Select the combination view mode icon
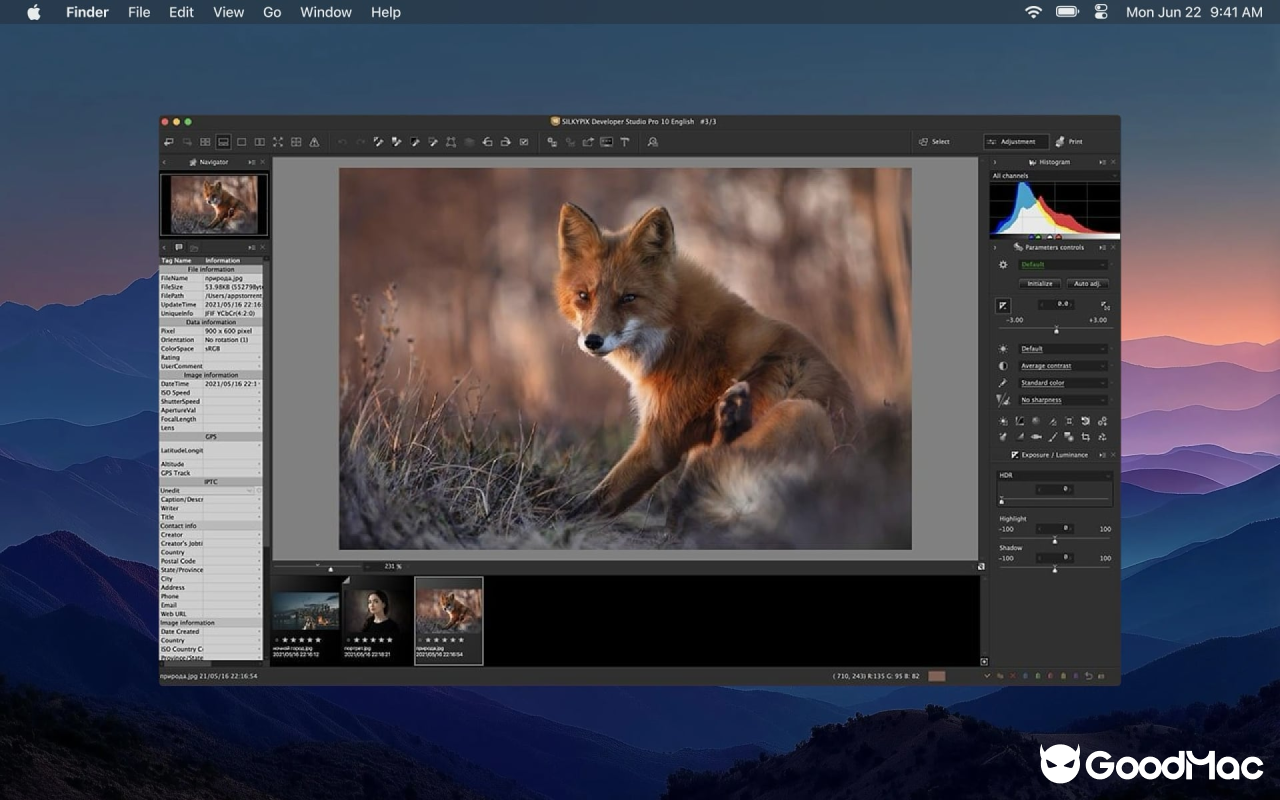The width and height of the screenshot is (1280, 800). (x=223, y=142)
